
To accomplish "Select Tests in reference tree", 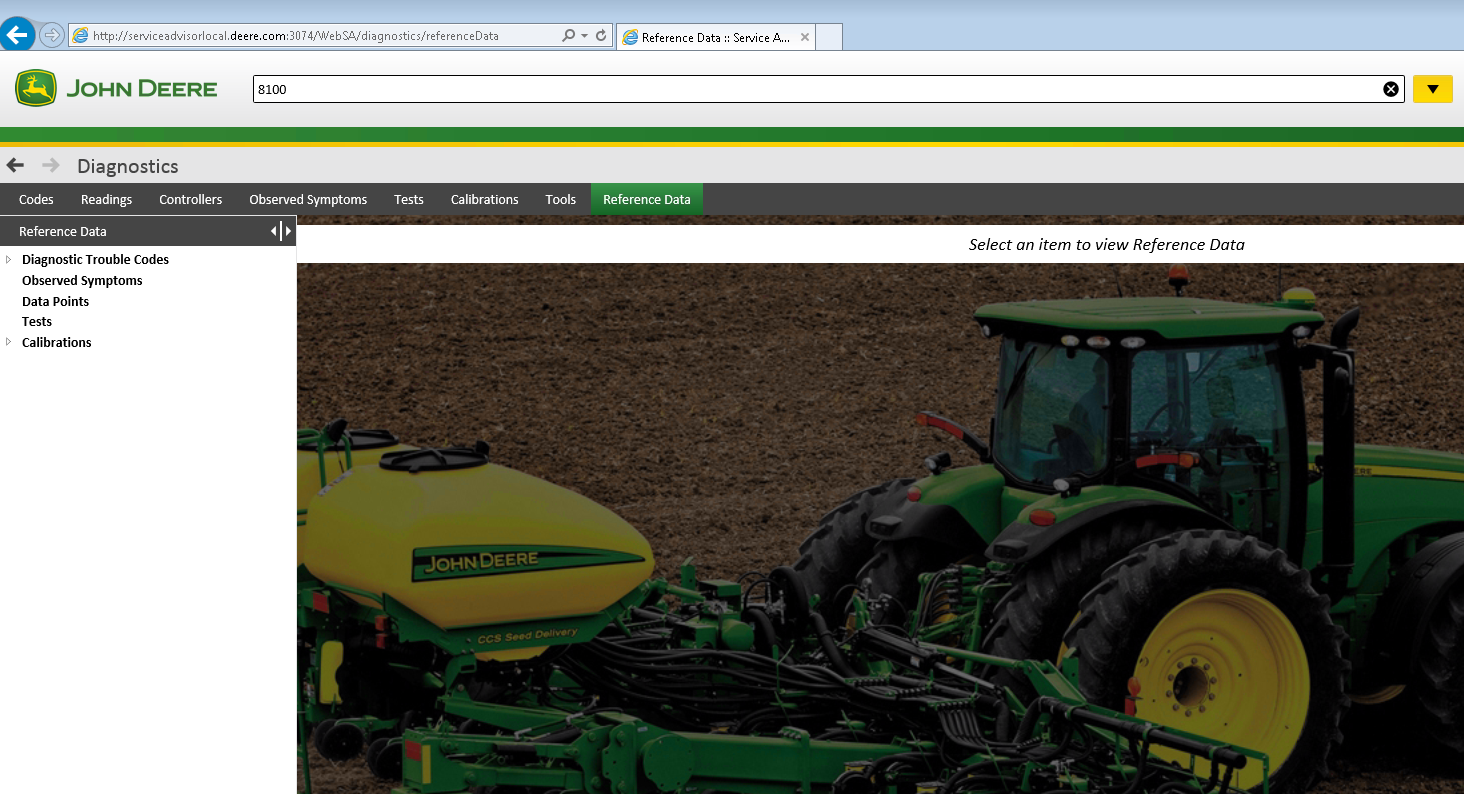I will click(x=37, y=321).
